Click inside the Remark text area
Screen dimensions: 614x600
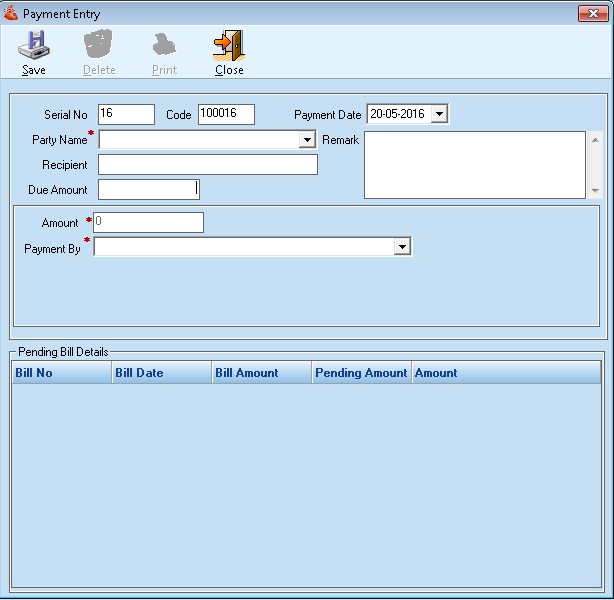[474, 165]
